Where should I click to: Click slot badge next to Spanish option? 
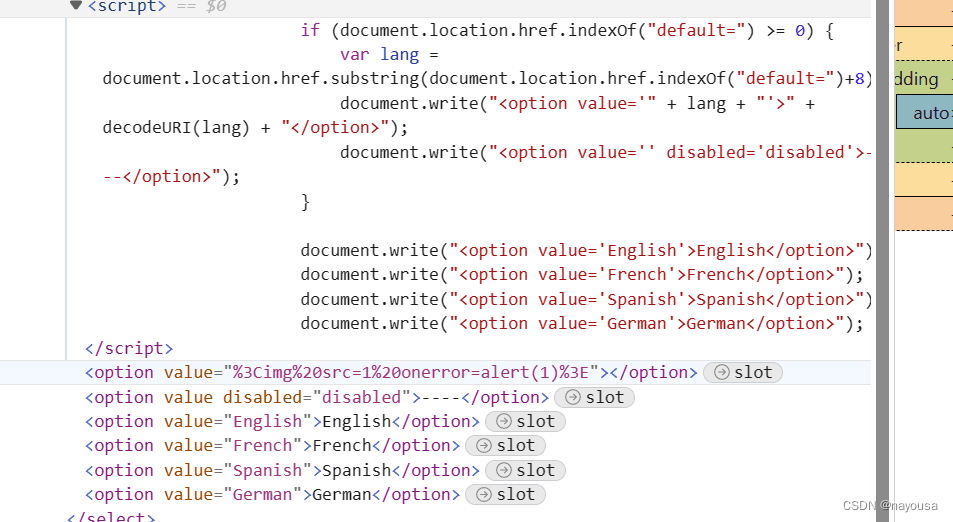click(x=525, y=470)
